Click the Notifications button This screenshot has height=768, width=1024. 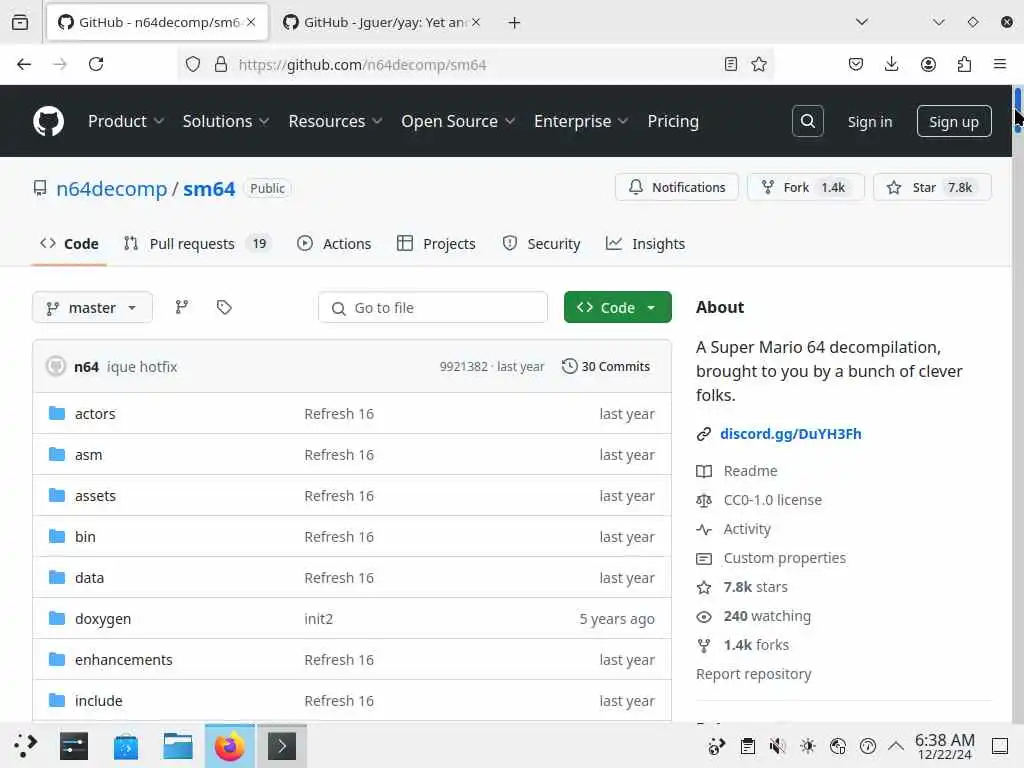[677, 187]
